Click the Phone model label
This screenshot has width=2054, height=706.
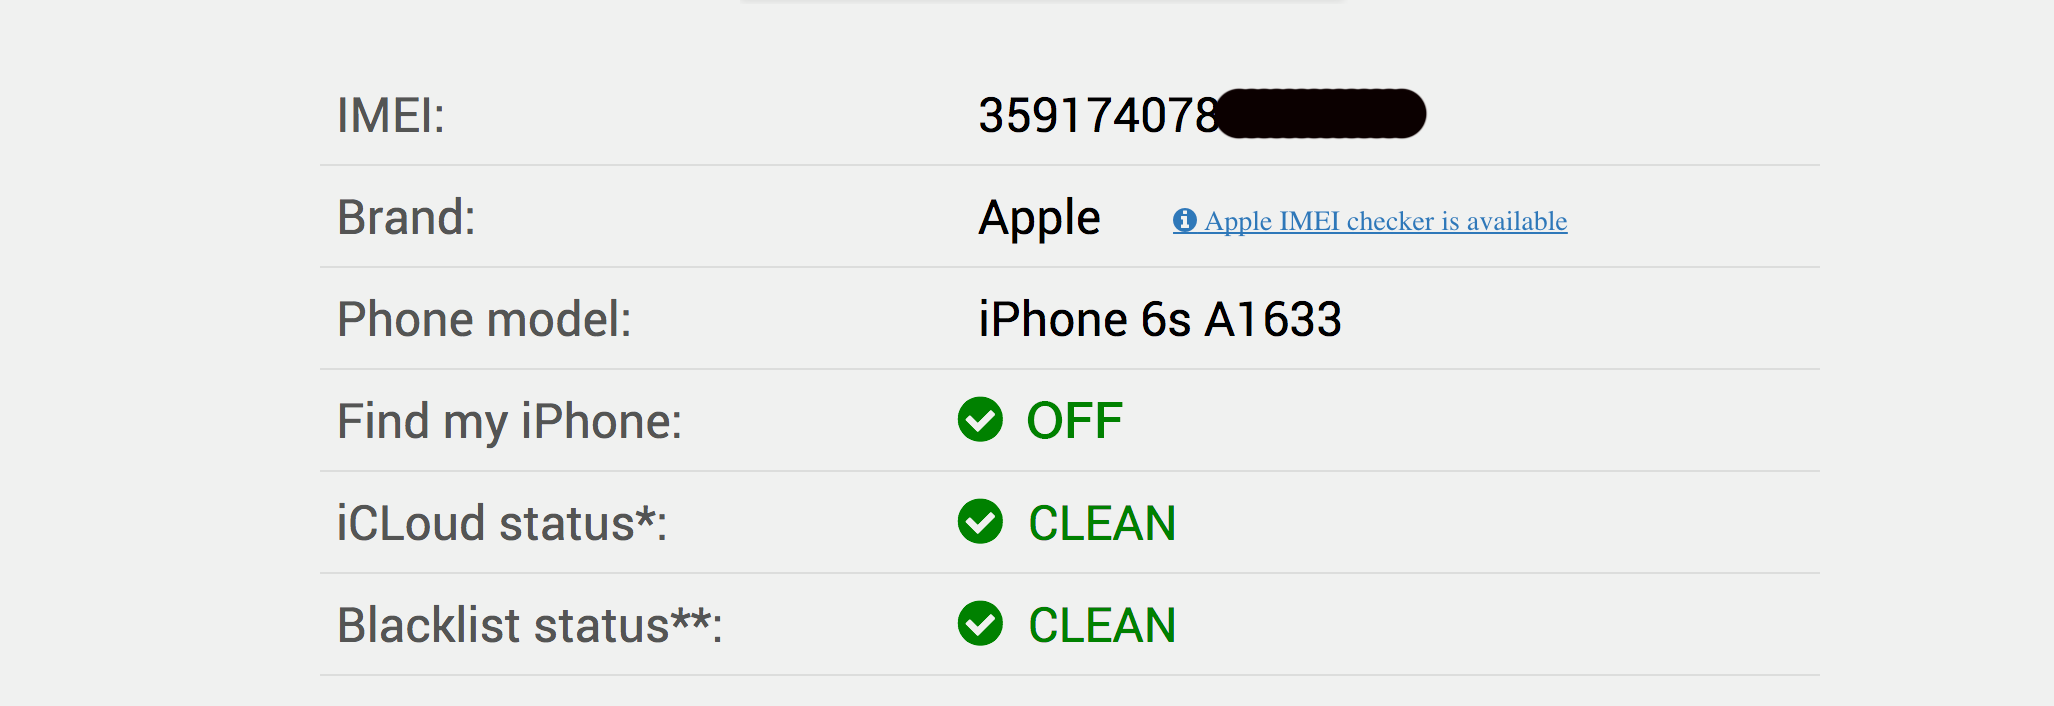484,319
